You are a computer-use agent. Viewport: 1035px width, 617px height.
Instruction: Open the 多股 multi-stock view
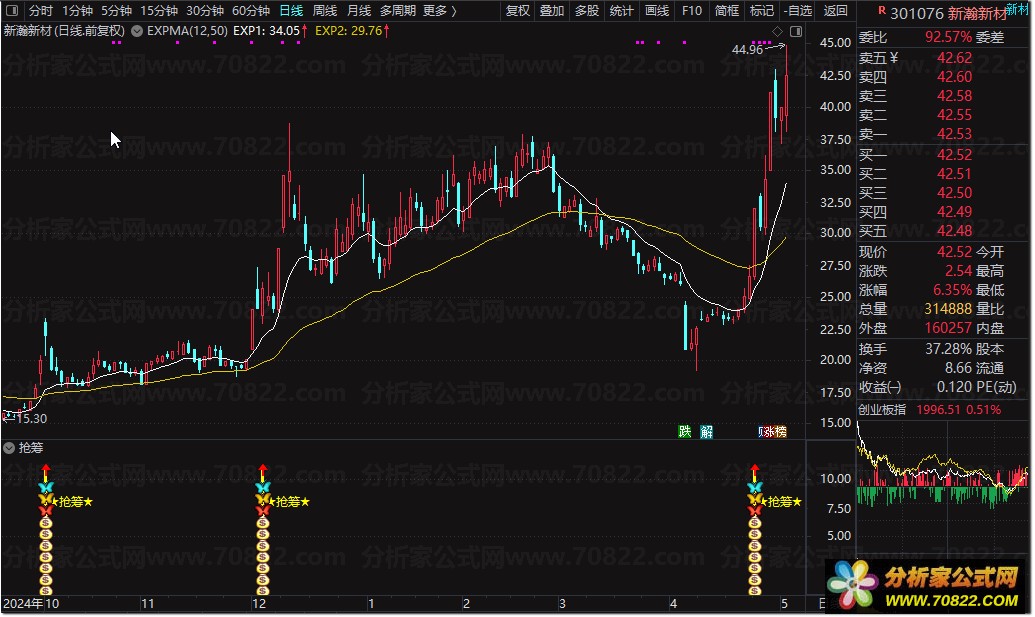point(587,11)
